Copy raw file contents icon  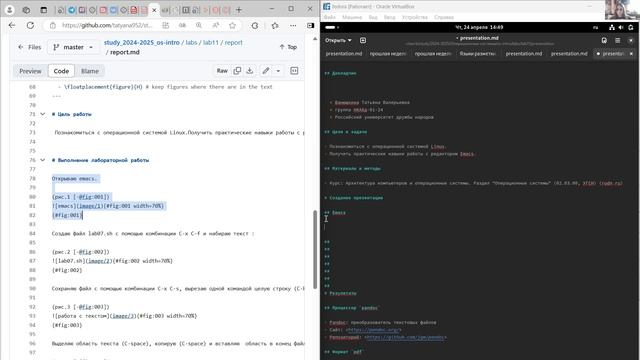pos(237,71)
